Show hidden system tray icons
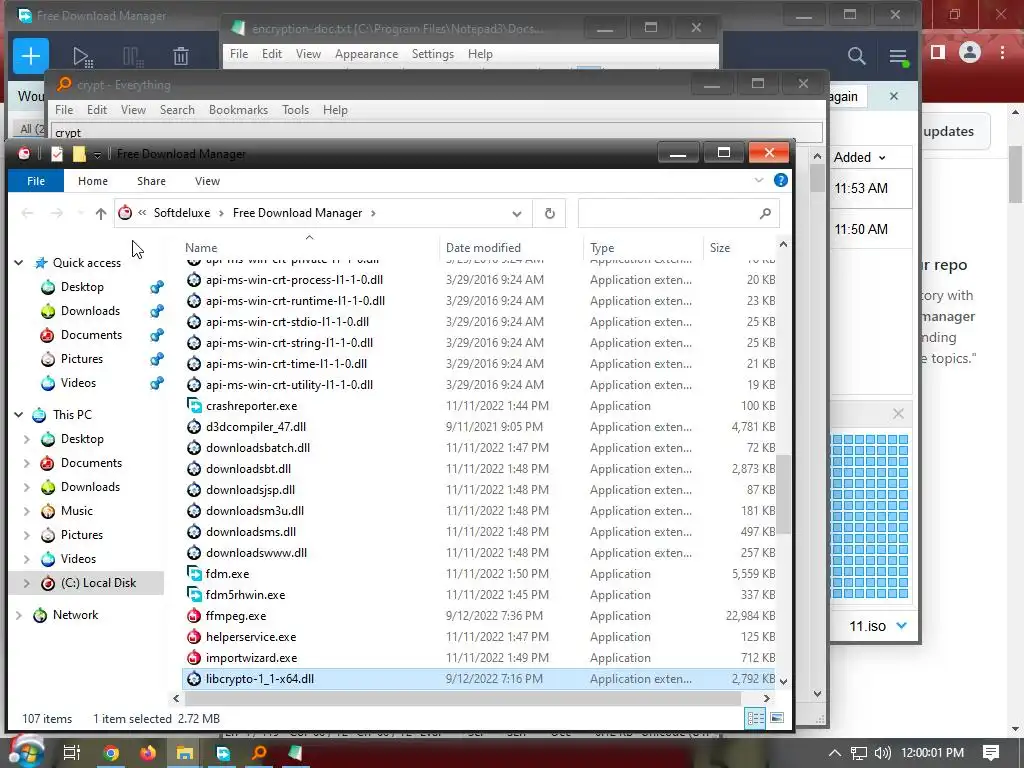1024x768 pixels. tap(835, 753)
